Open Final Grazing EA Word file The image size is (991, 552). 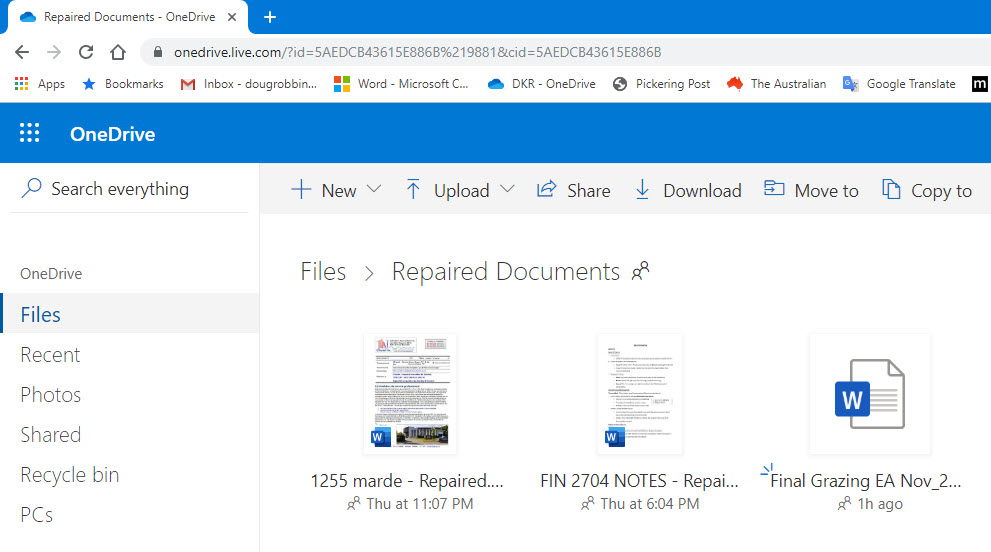pyautogui.click(x=870, y=393)
